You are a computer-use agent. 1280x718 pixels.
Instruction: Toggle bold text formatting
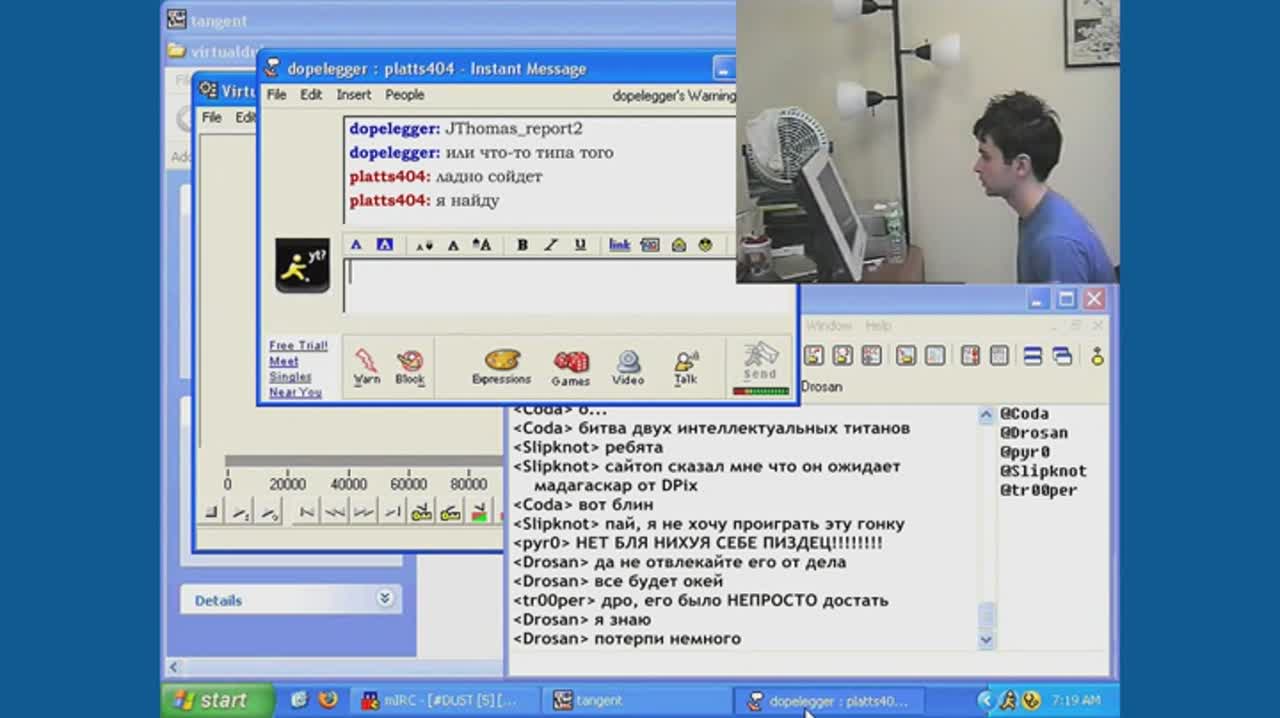tap(522, 245)
